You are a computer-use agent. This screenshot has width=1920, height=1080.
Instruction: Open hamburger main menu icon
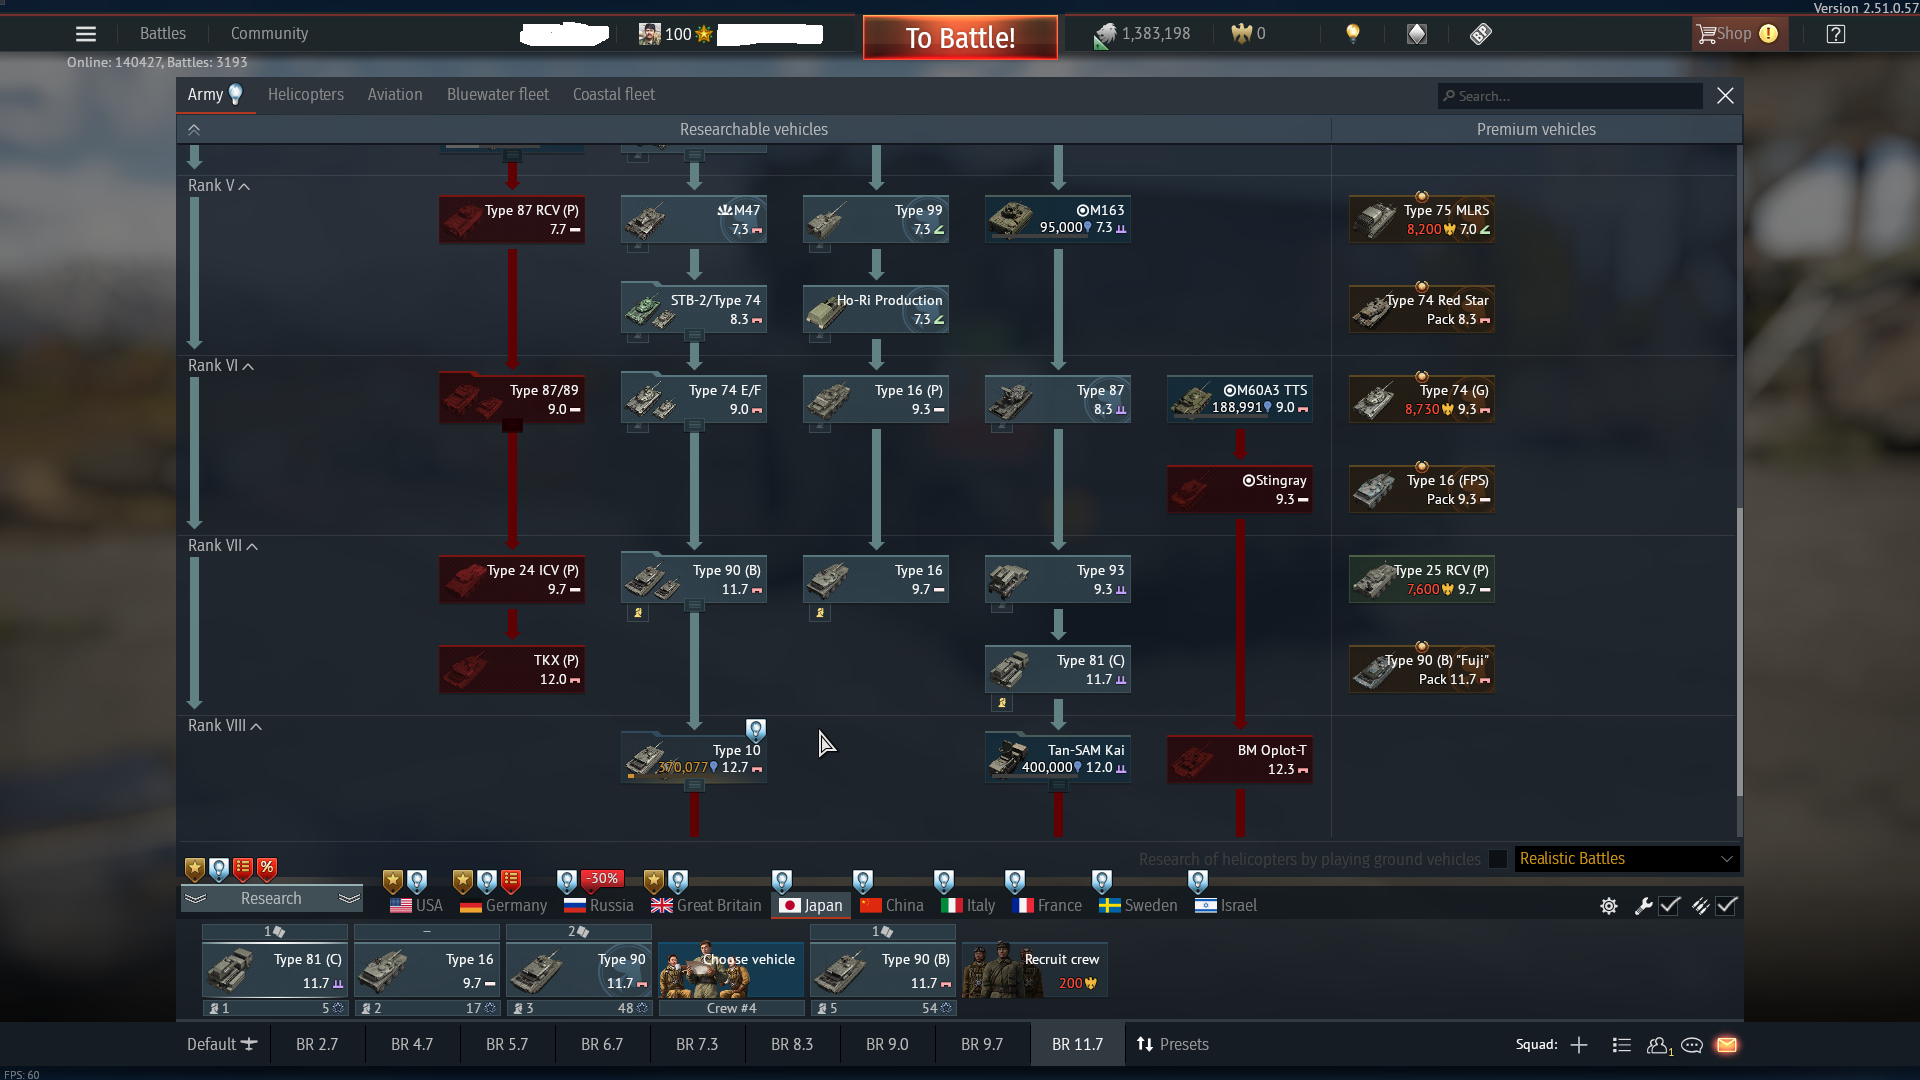(86, 34)
